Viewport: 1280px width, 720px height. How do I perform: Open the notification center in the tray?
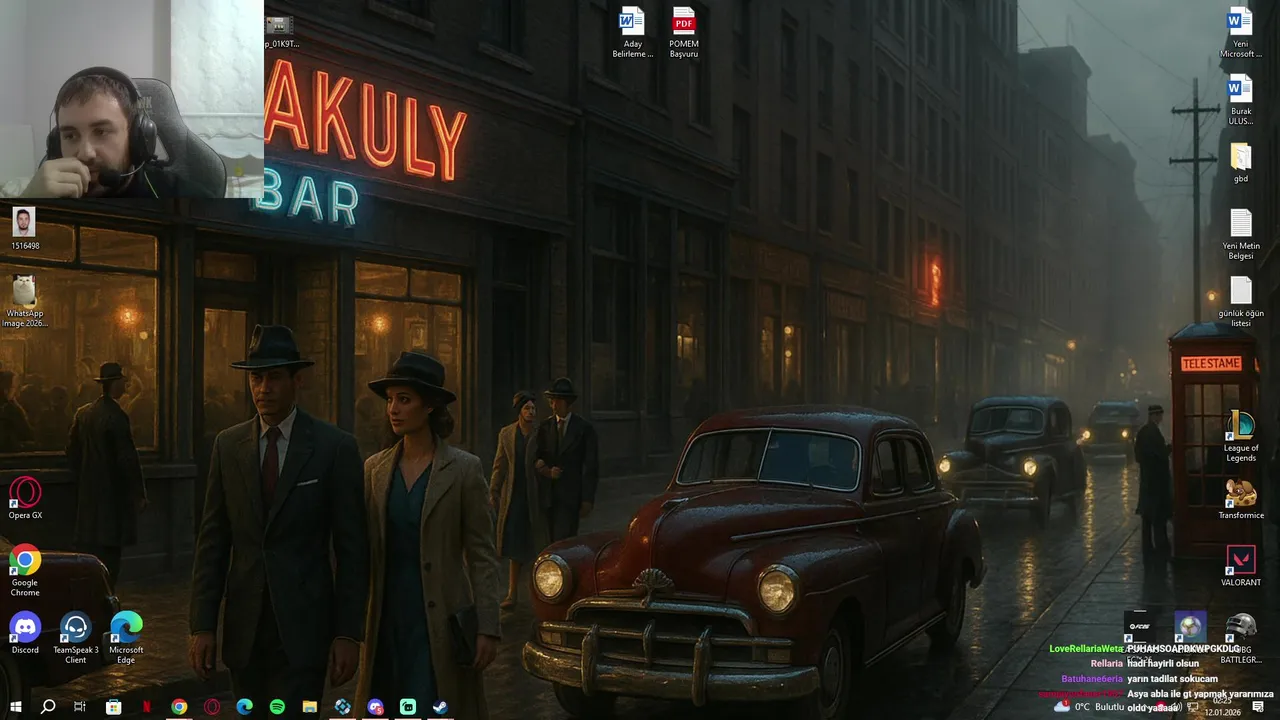[x=1258, y=707]
